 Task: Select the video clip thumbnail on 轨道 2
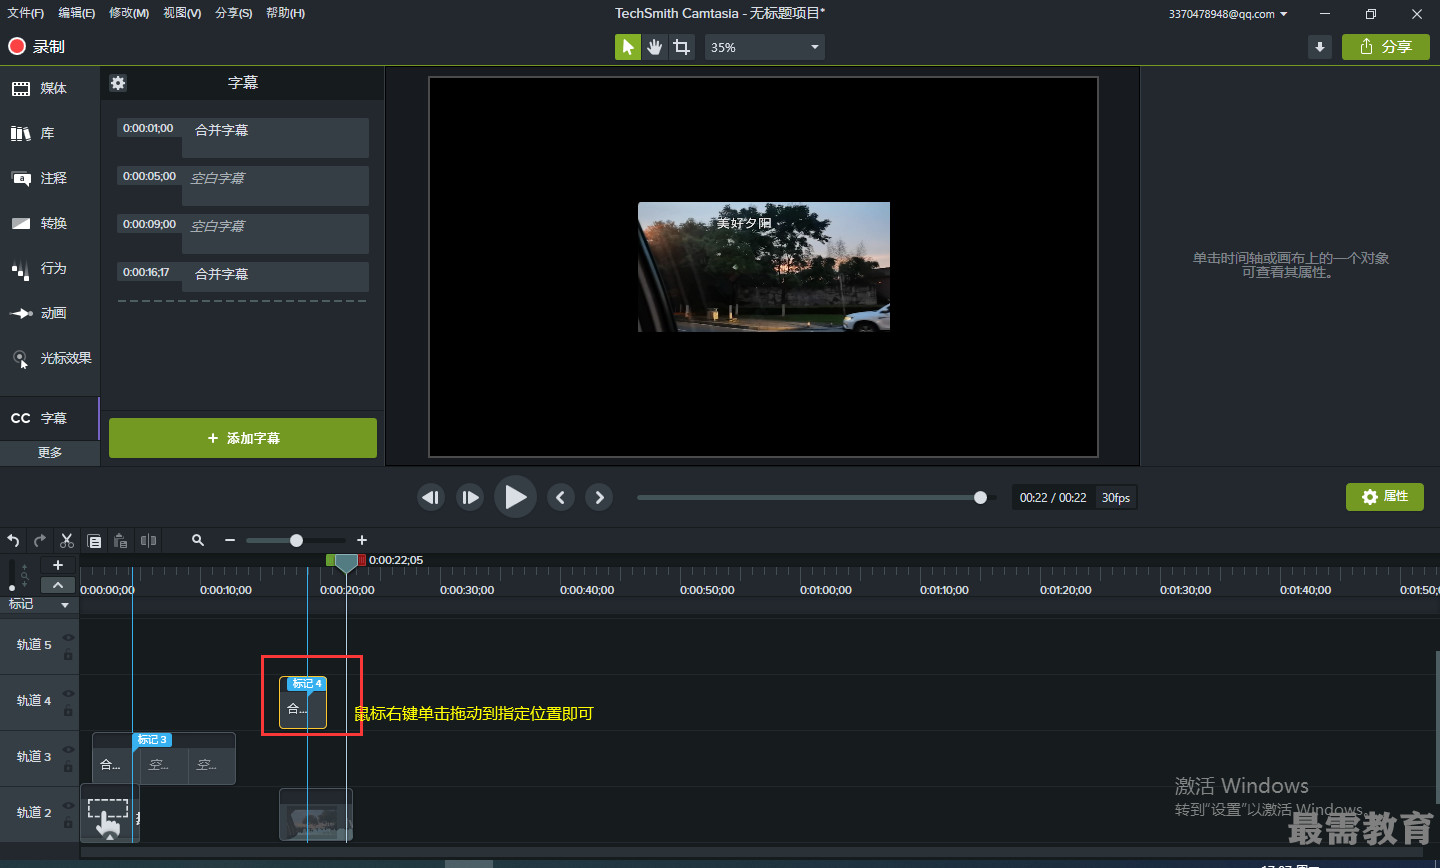(x=316, y=814)
